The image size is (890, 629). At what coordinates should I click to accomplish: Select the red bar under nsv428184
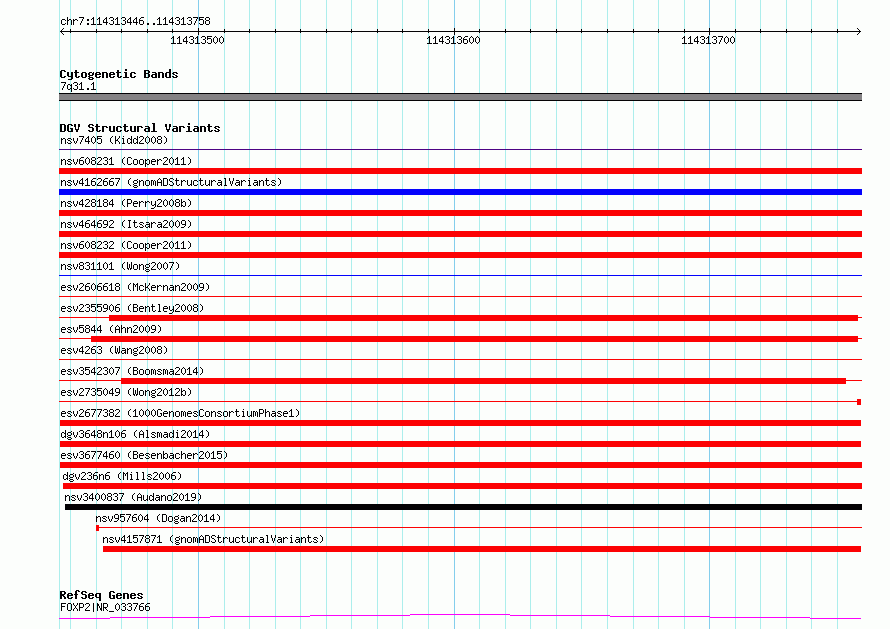click(x=460, y=213)
